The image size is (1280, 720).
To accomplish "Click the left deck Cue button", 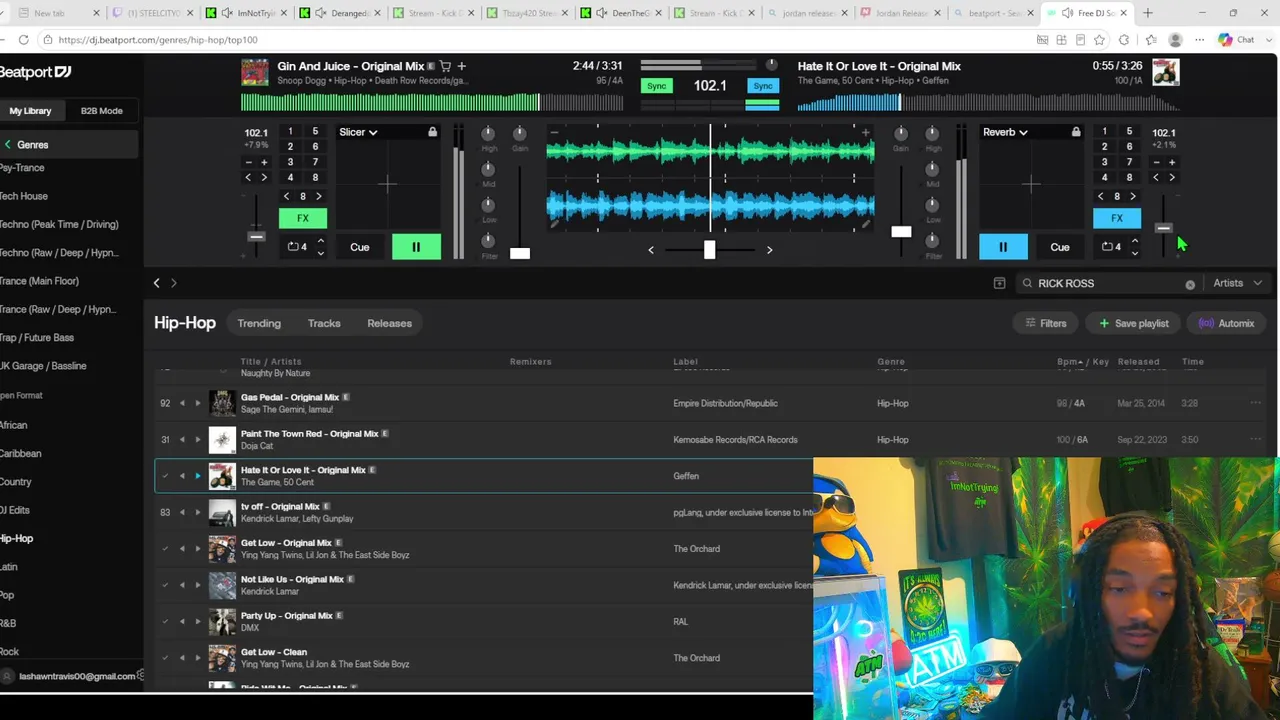I will point(360,247).
